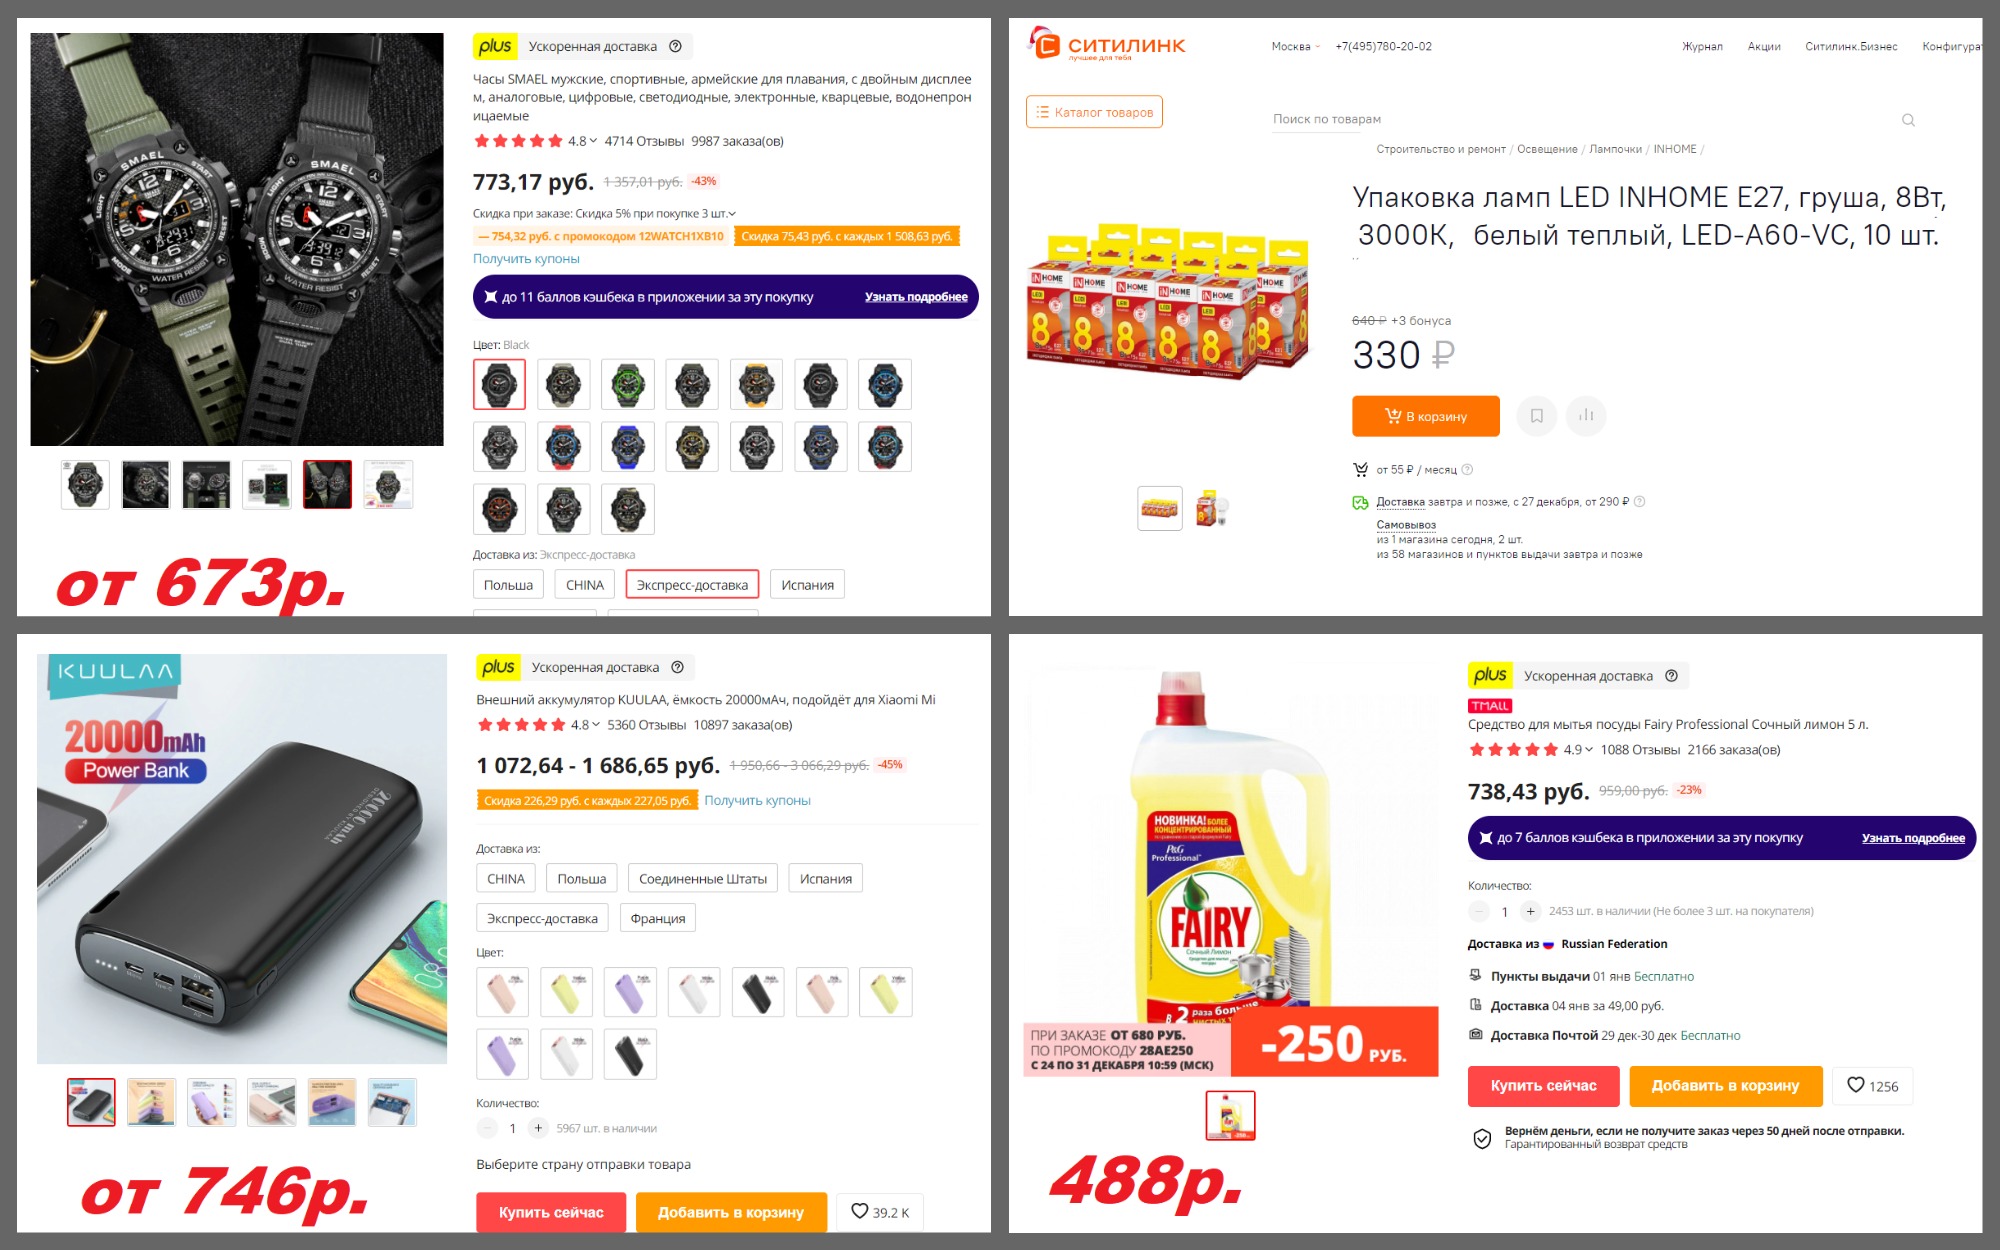The height and width of the screenshot is (1250, 2000).
Task: Select Польша shipping option for the watch
Action: click(508, 585)
